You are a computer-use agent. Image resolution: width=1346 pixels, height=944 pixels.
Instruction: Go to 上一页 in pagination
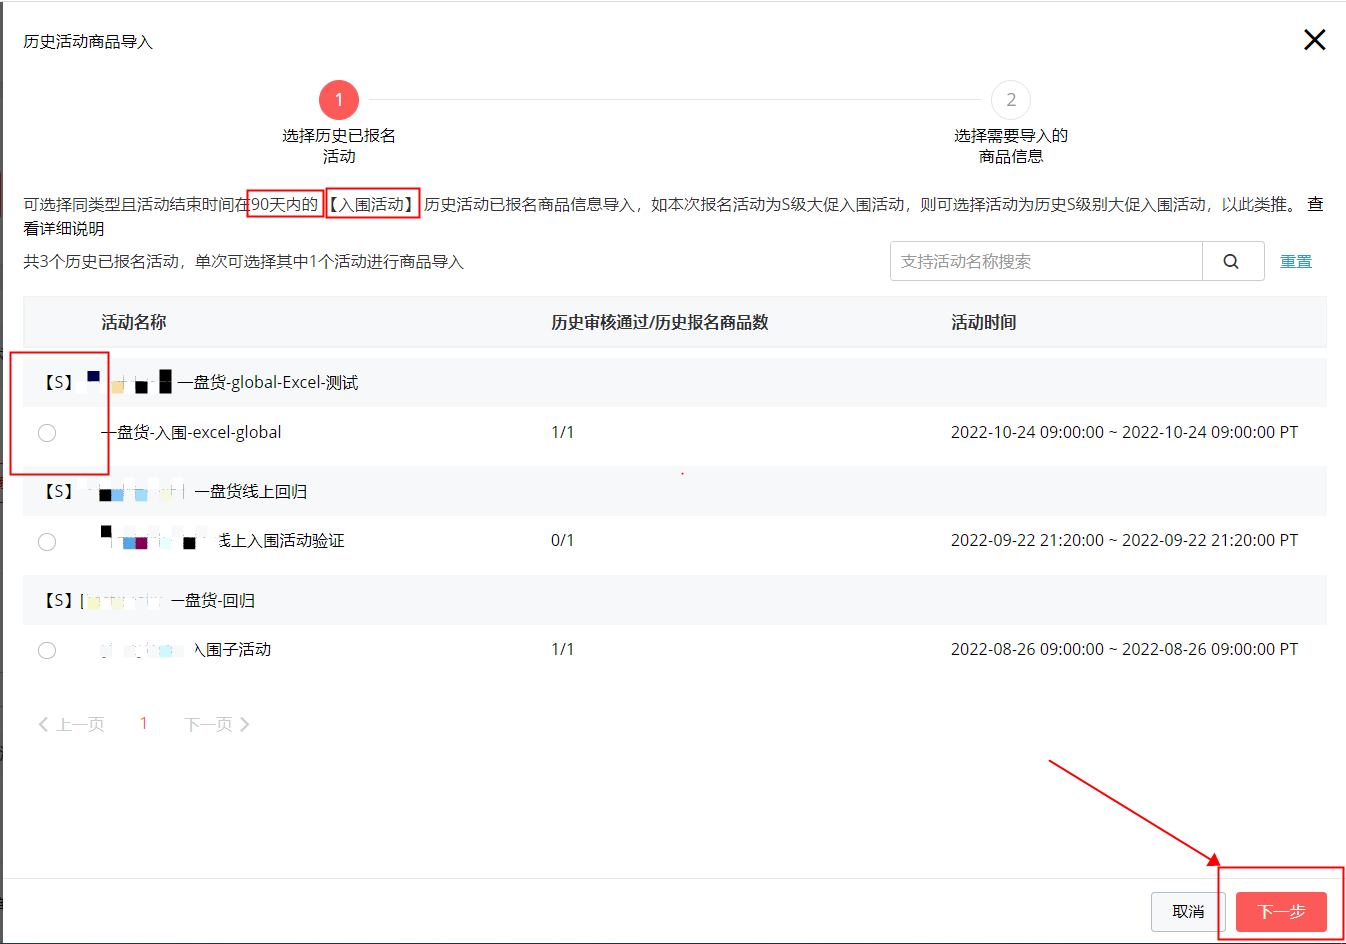[x=71, y=724]
